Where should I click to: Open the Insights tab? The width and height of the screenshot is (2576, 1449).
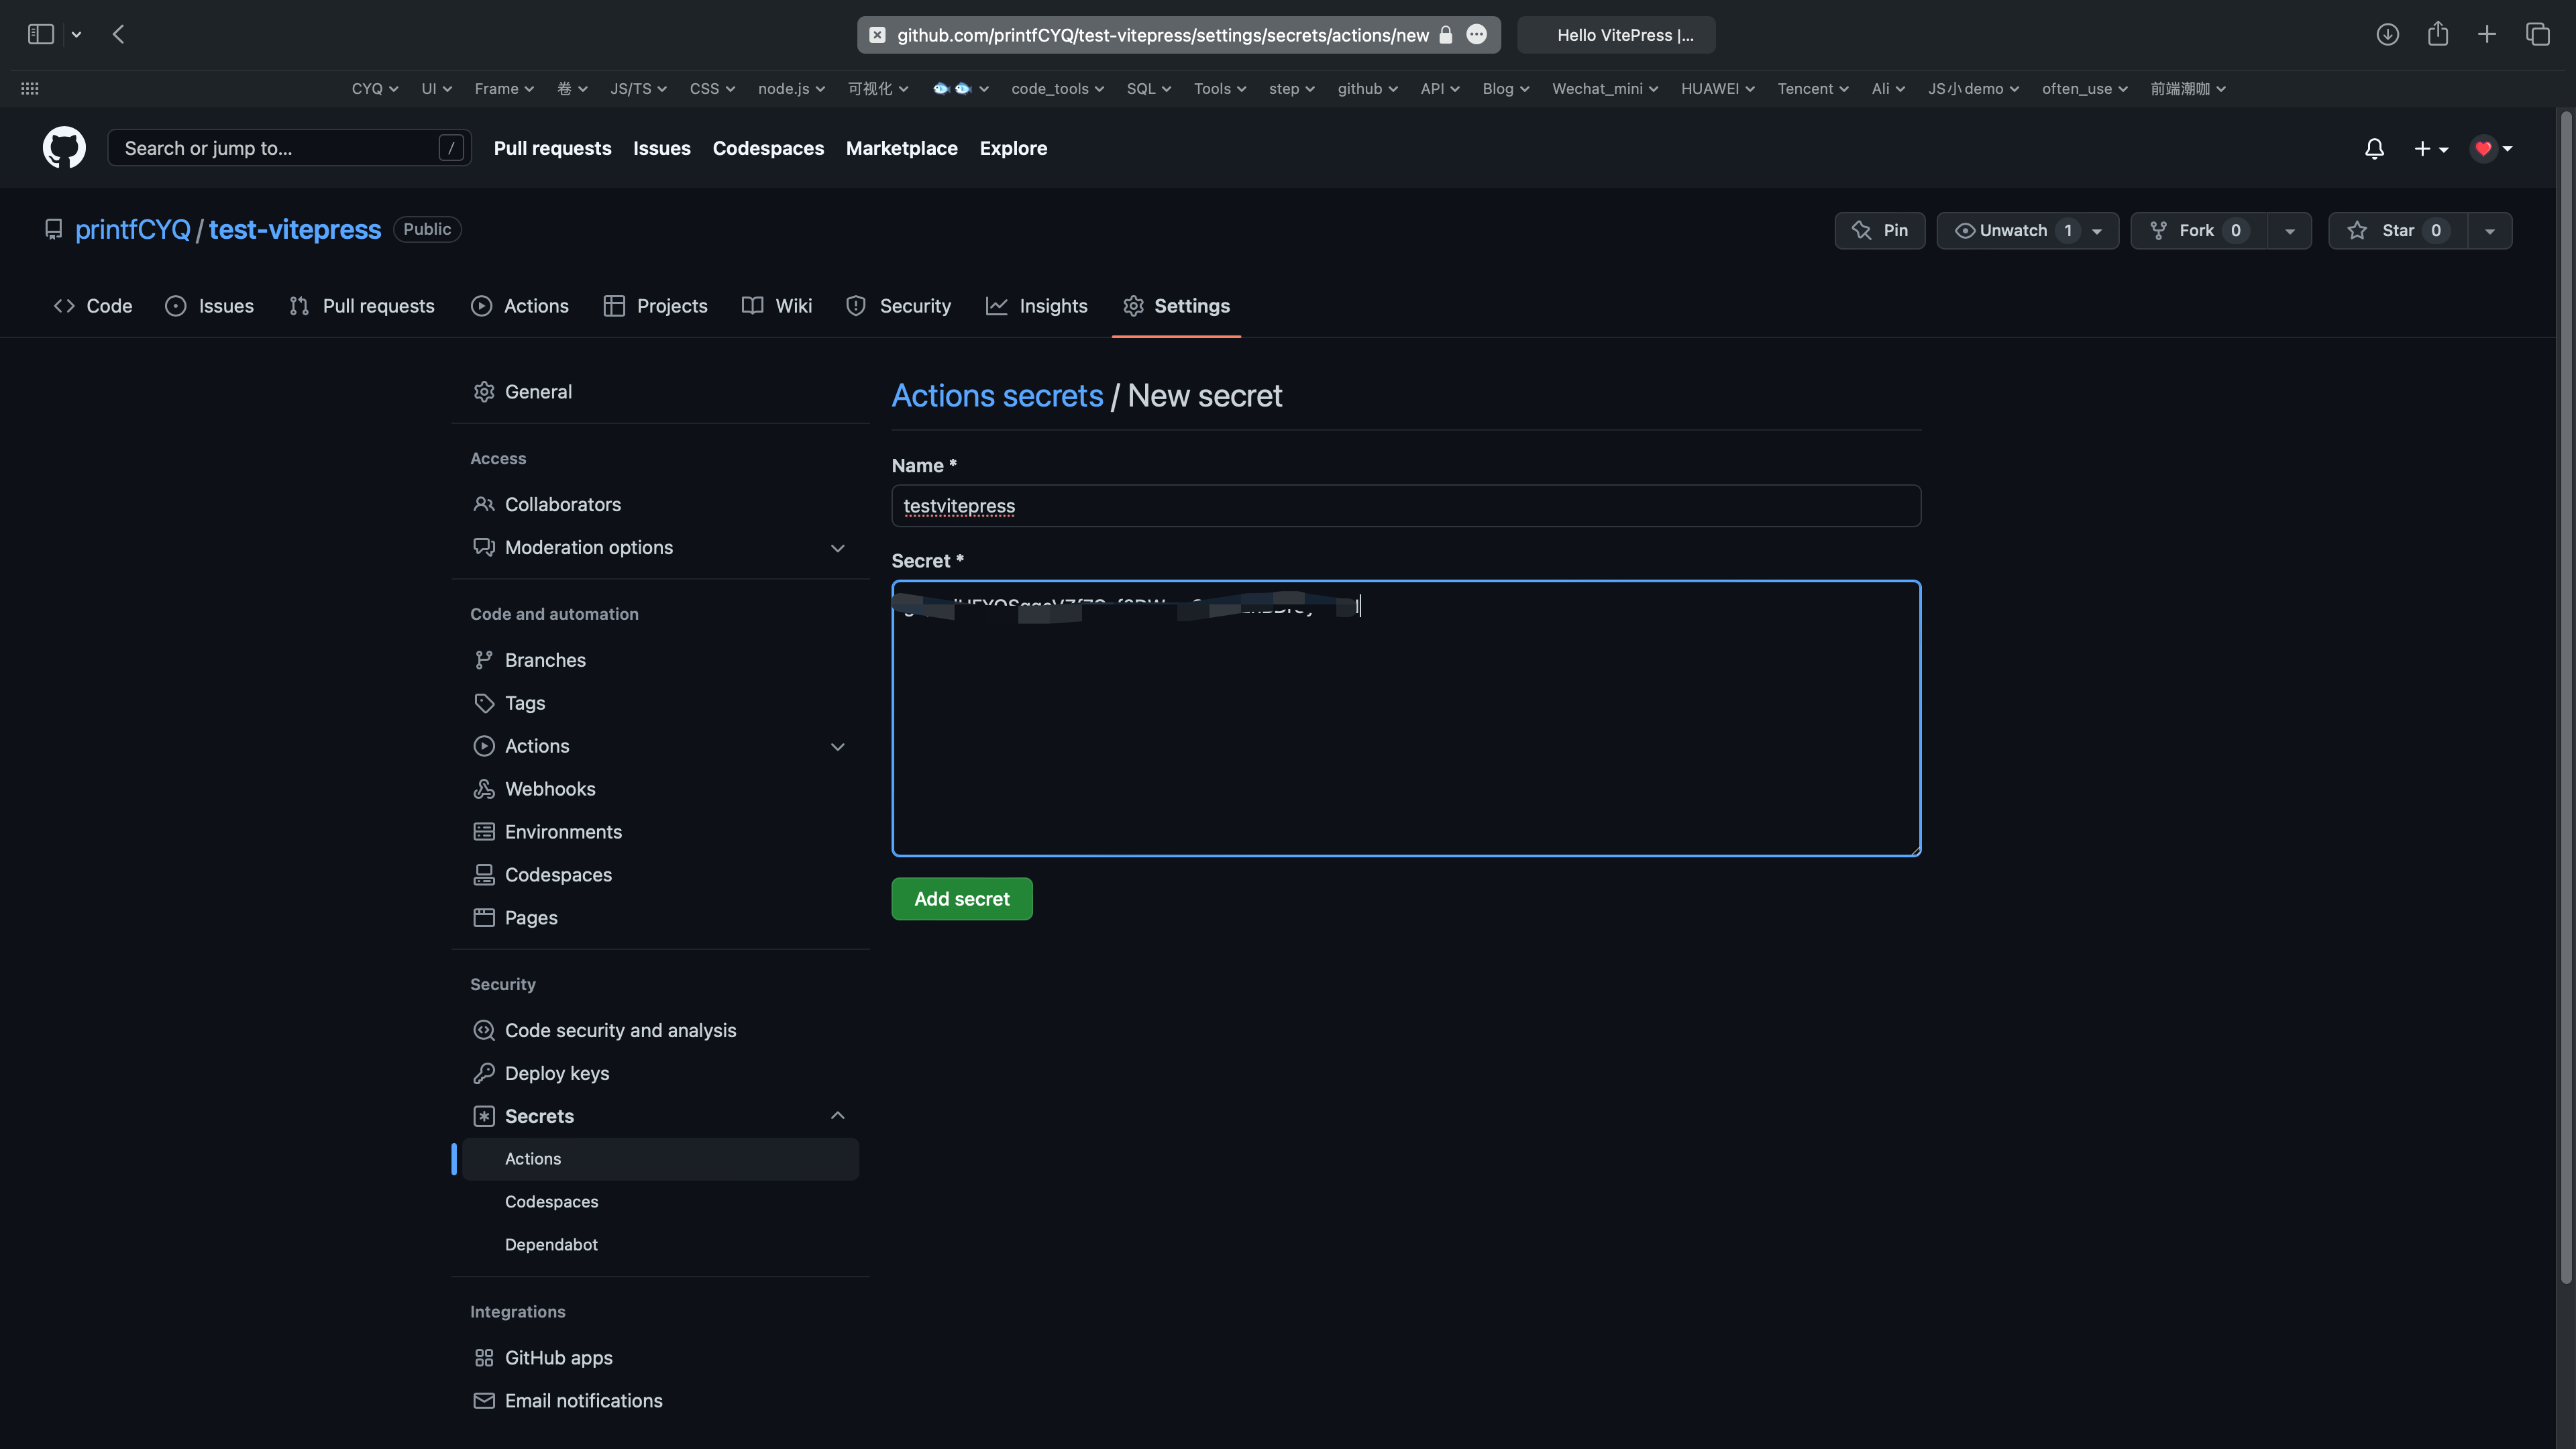click(x=1037, y=306)
